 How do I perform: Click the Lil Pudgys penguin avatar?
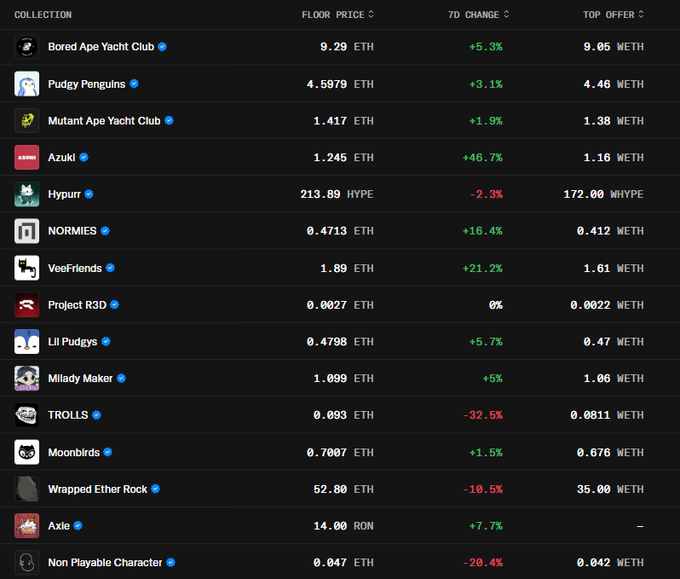[x=26, y=342]
